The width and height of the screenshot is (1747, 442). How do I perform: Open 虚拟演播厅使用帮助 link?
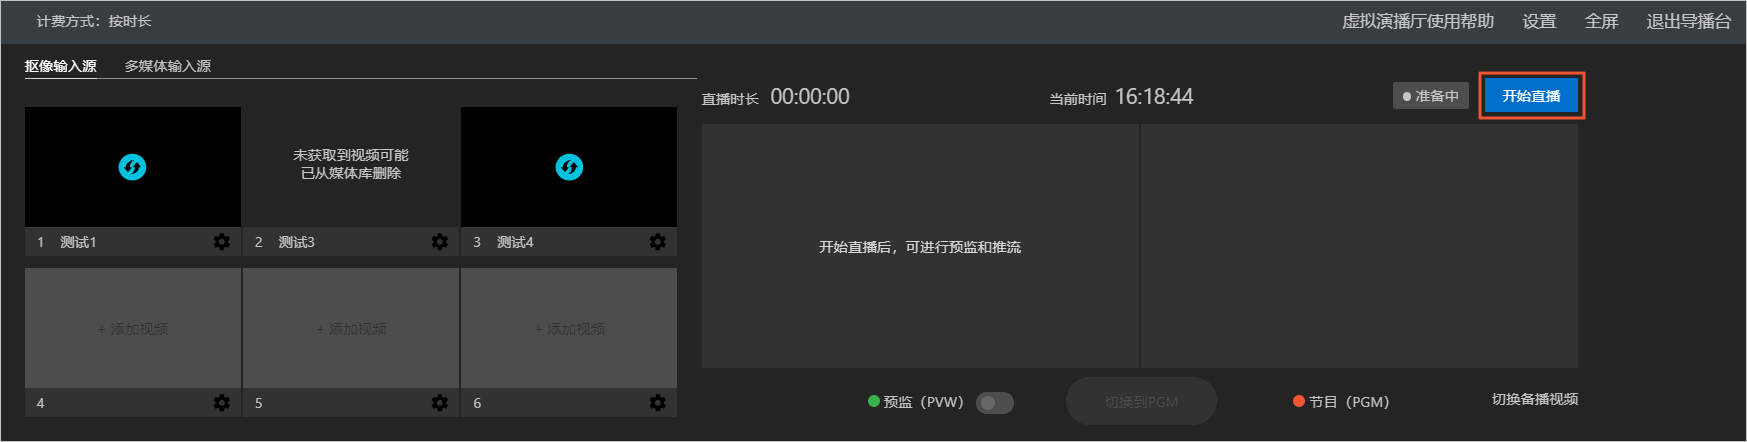coord(1418,21)
